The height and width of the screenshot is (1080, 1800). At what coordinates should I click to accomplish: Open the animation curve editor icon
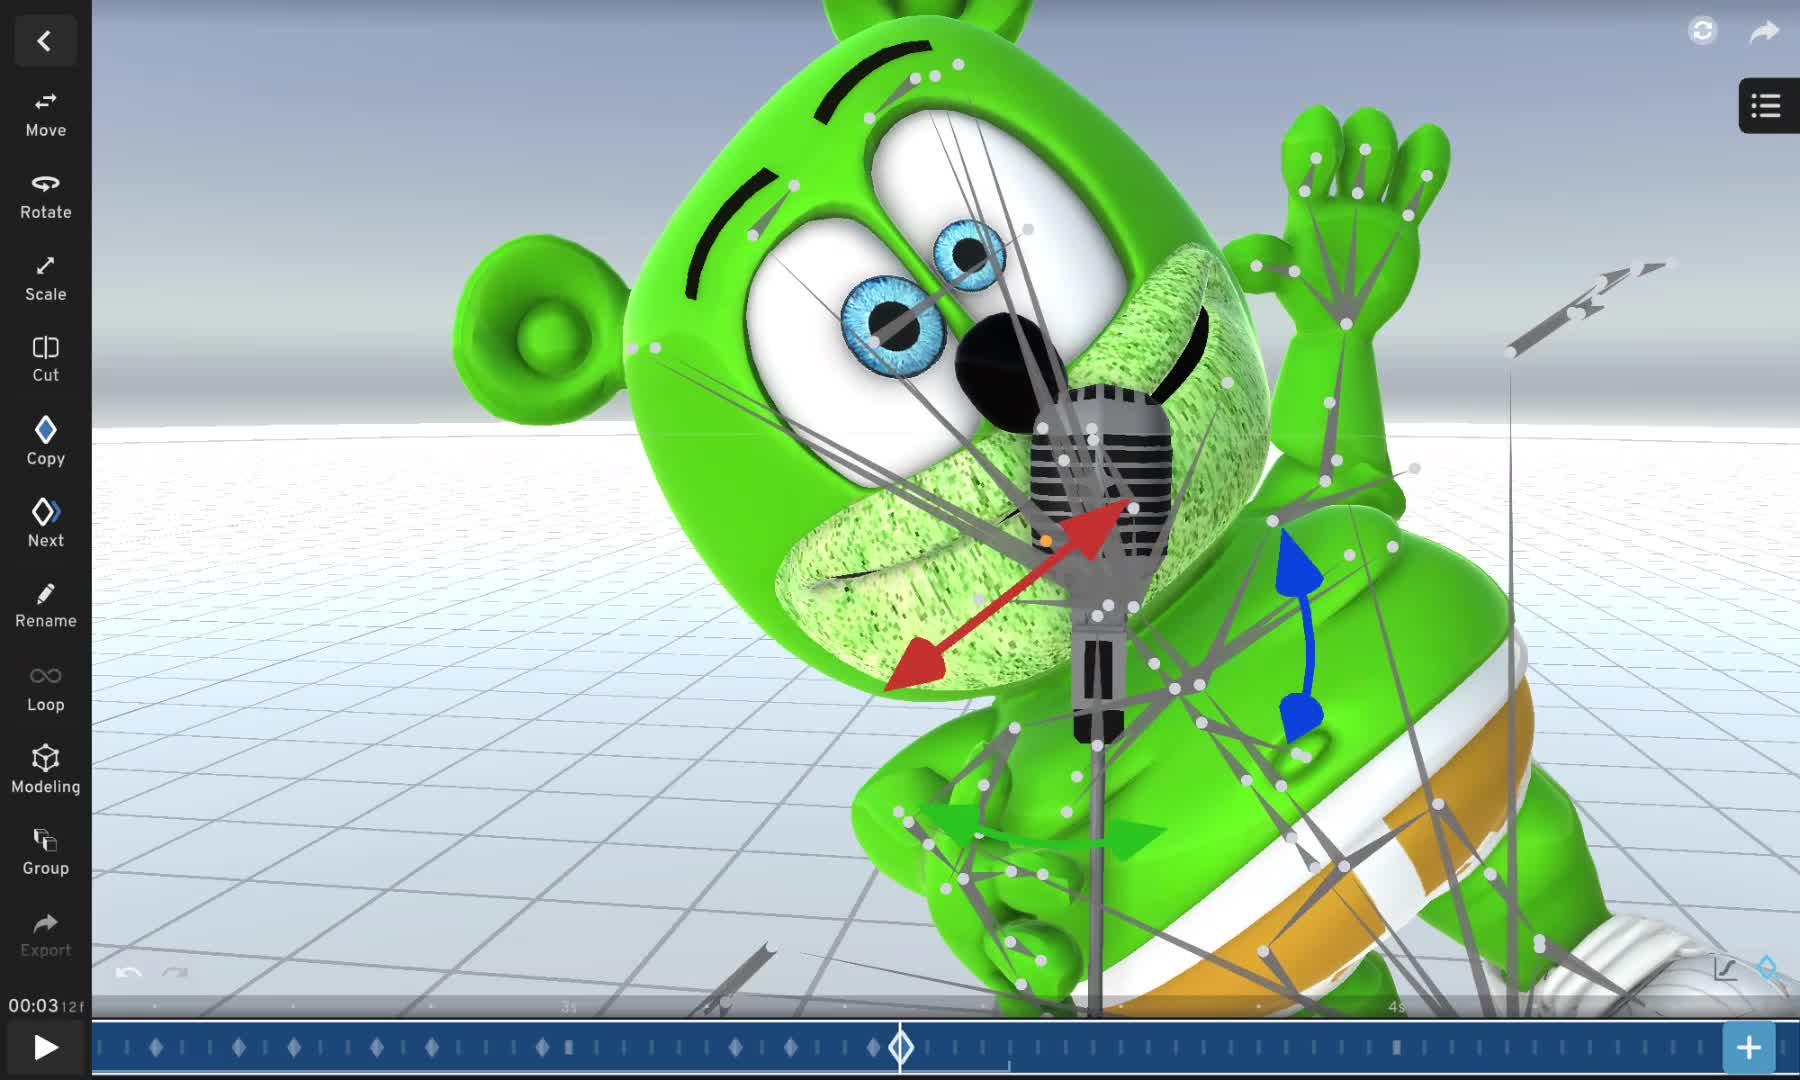pos(1726,968)
